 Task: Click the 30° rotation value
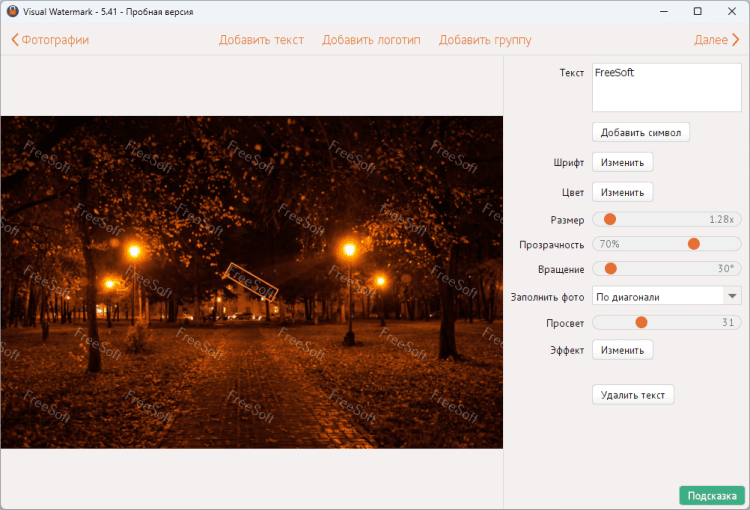pyautogui.click(x=725, y=268)
